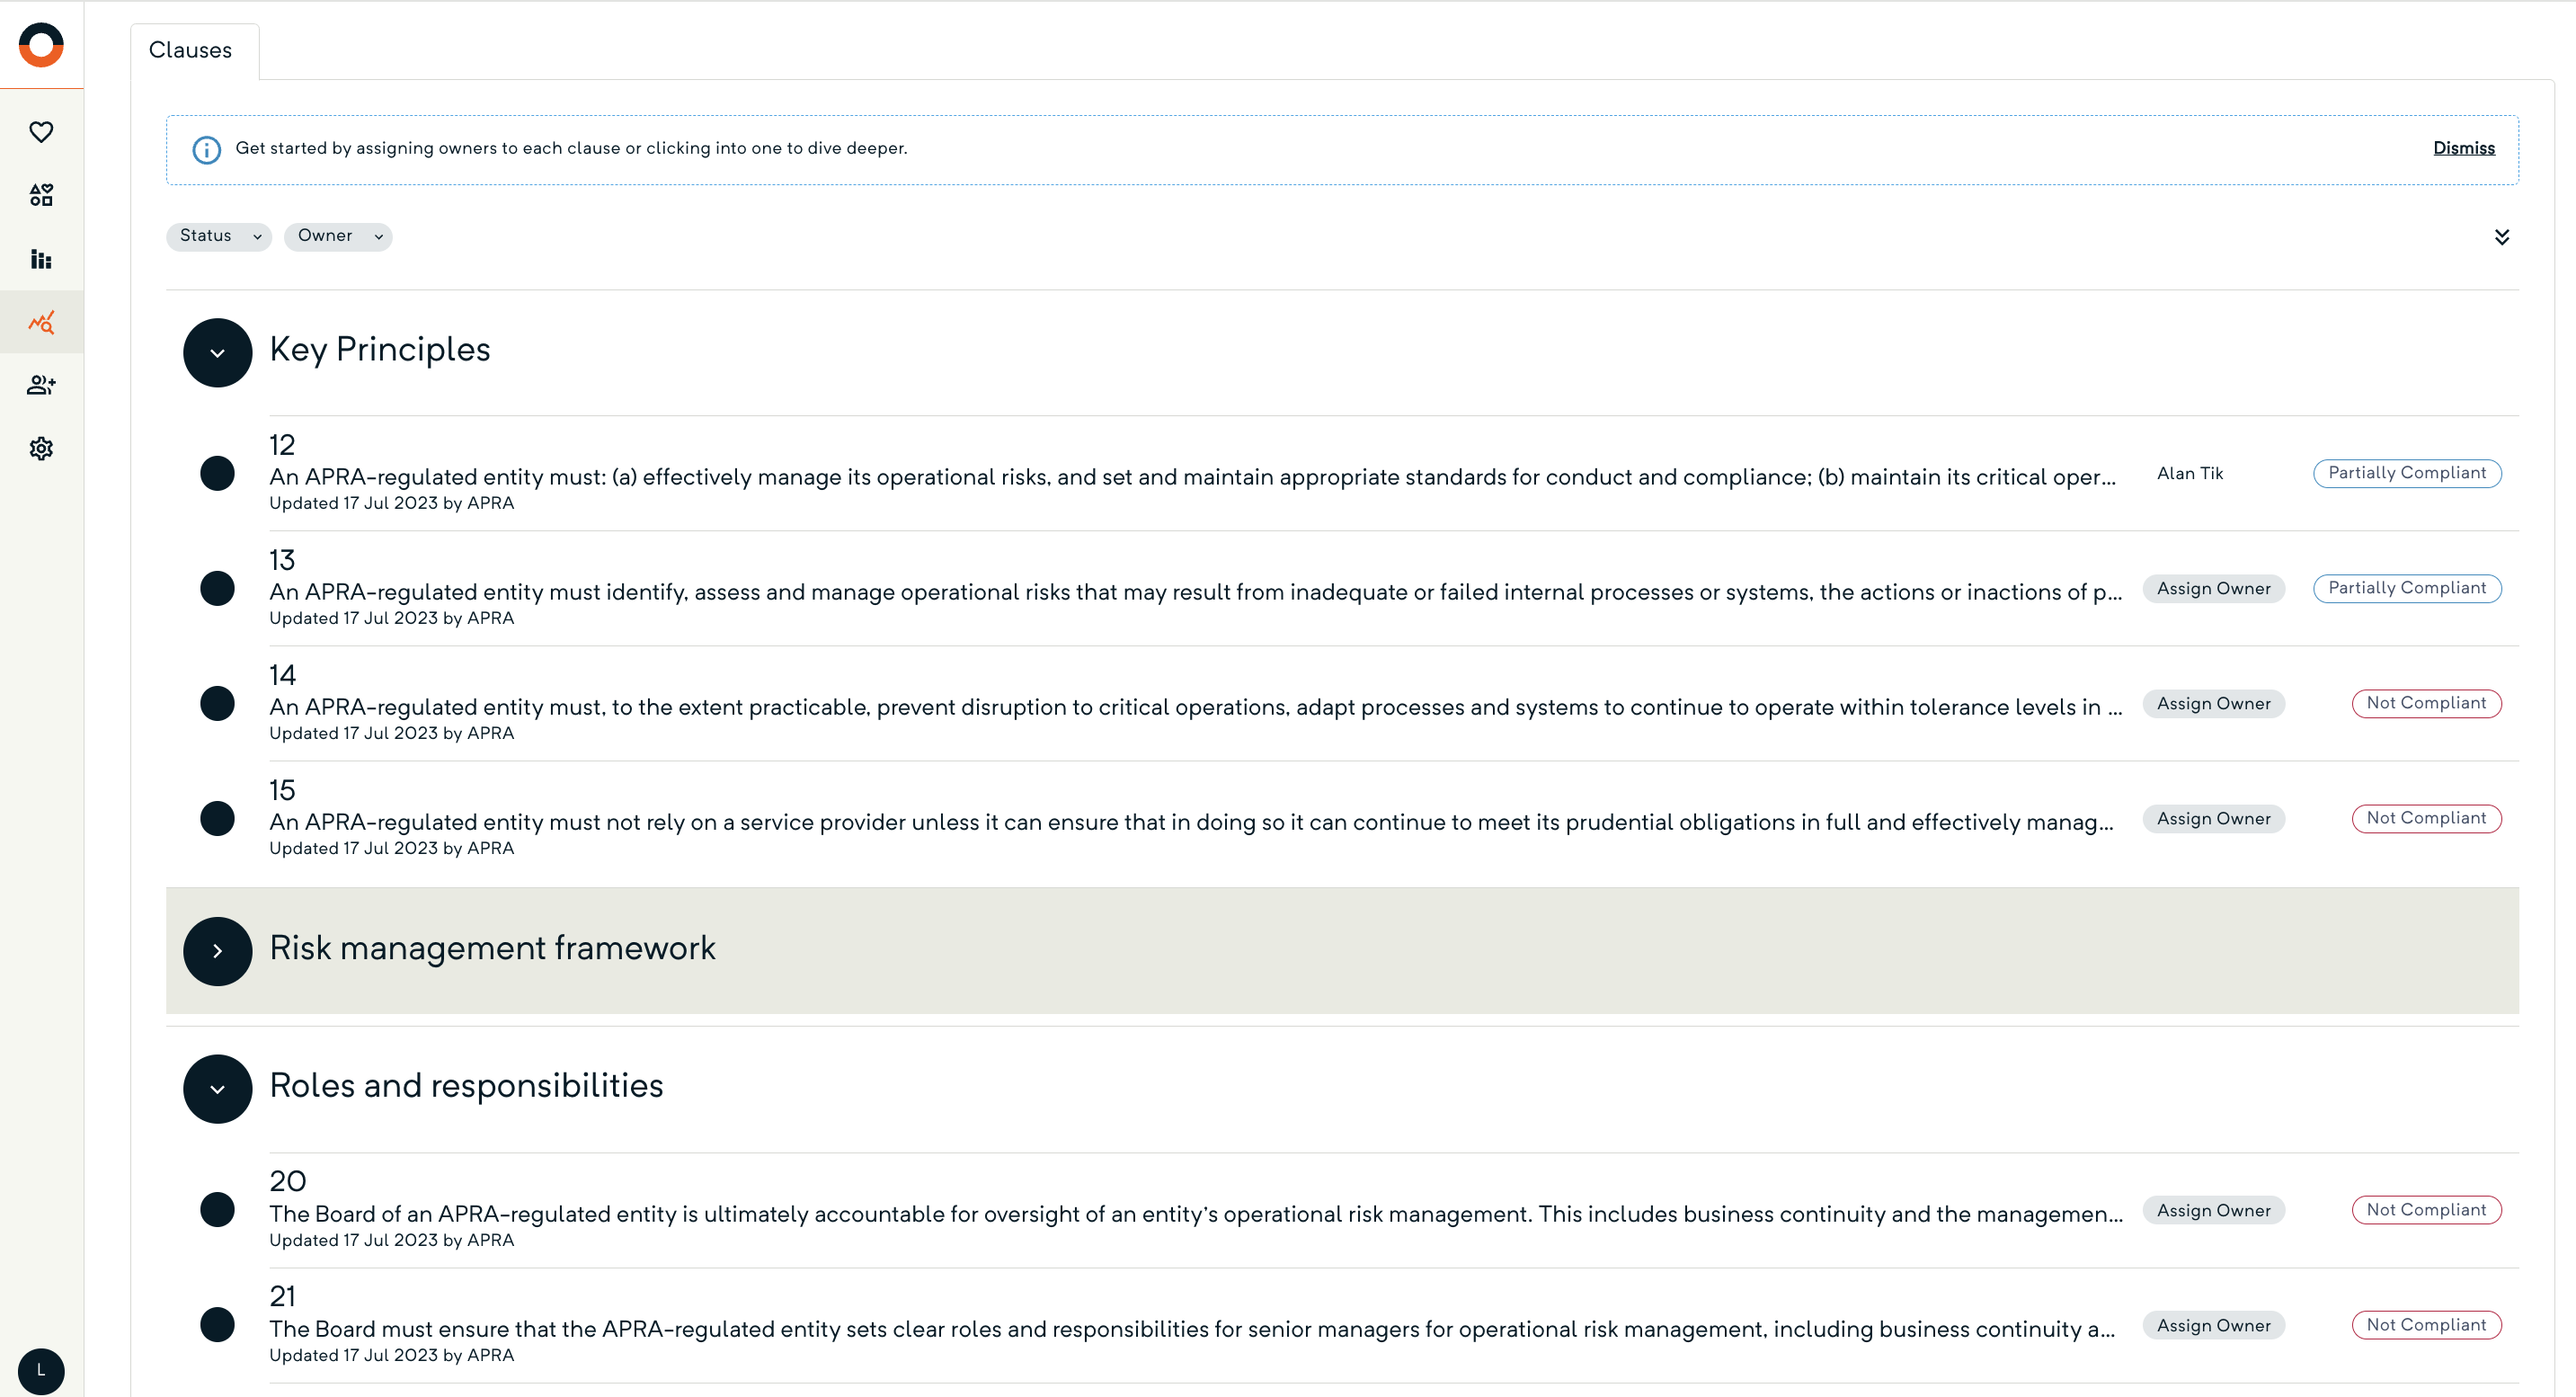The height and width of the screenshot is (1397, 2576).
Task: Select the Clauses tab
Action: [x=190, y=50]
